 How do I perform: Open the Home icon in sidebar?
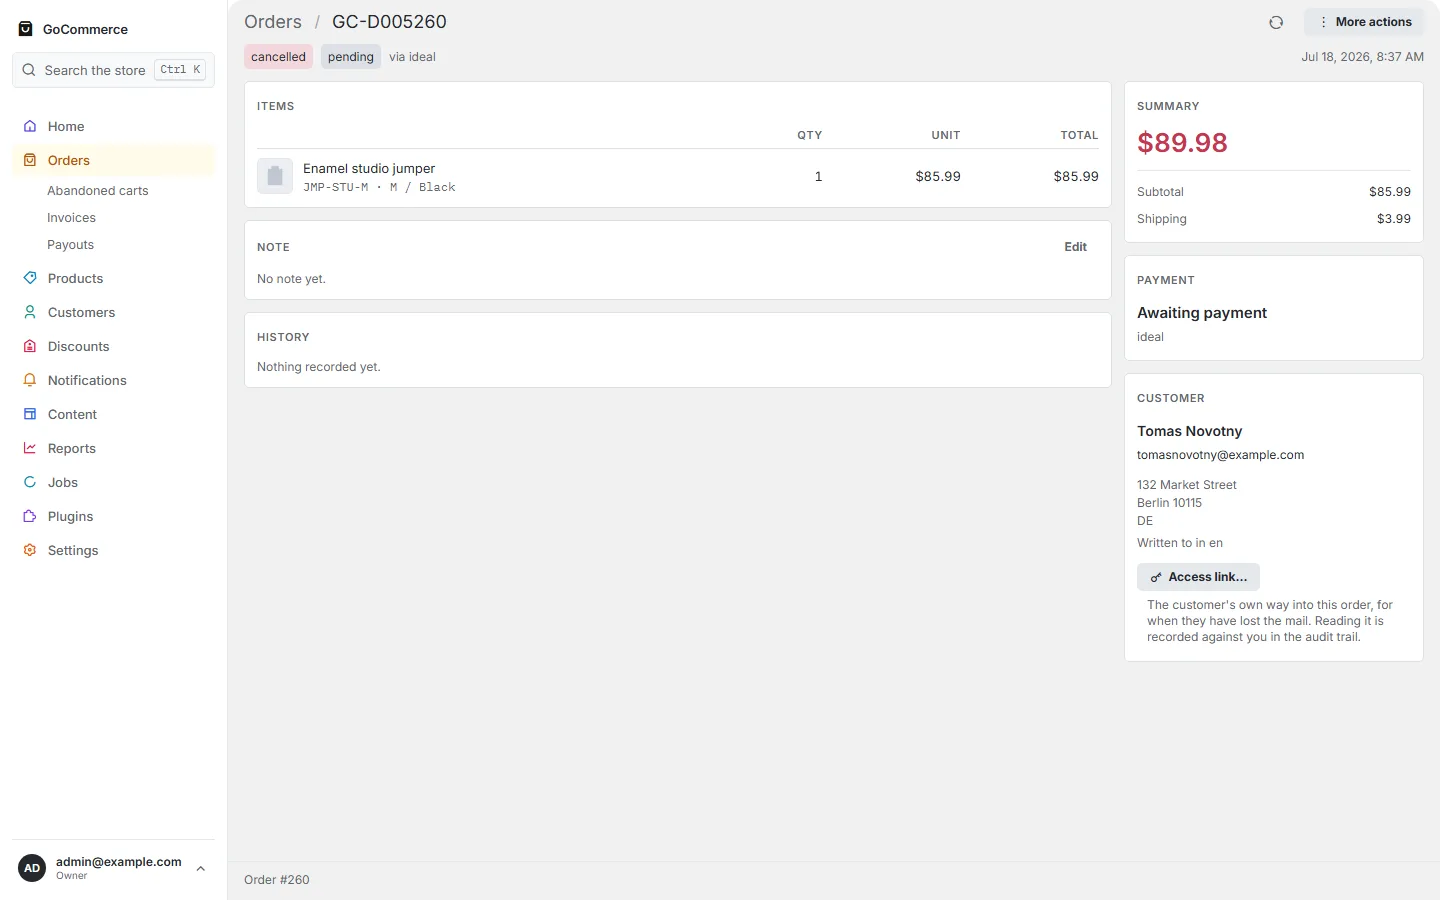tap(30, 126)
